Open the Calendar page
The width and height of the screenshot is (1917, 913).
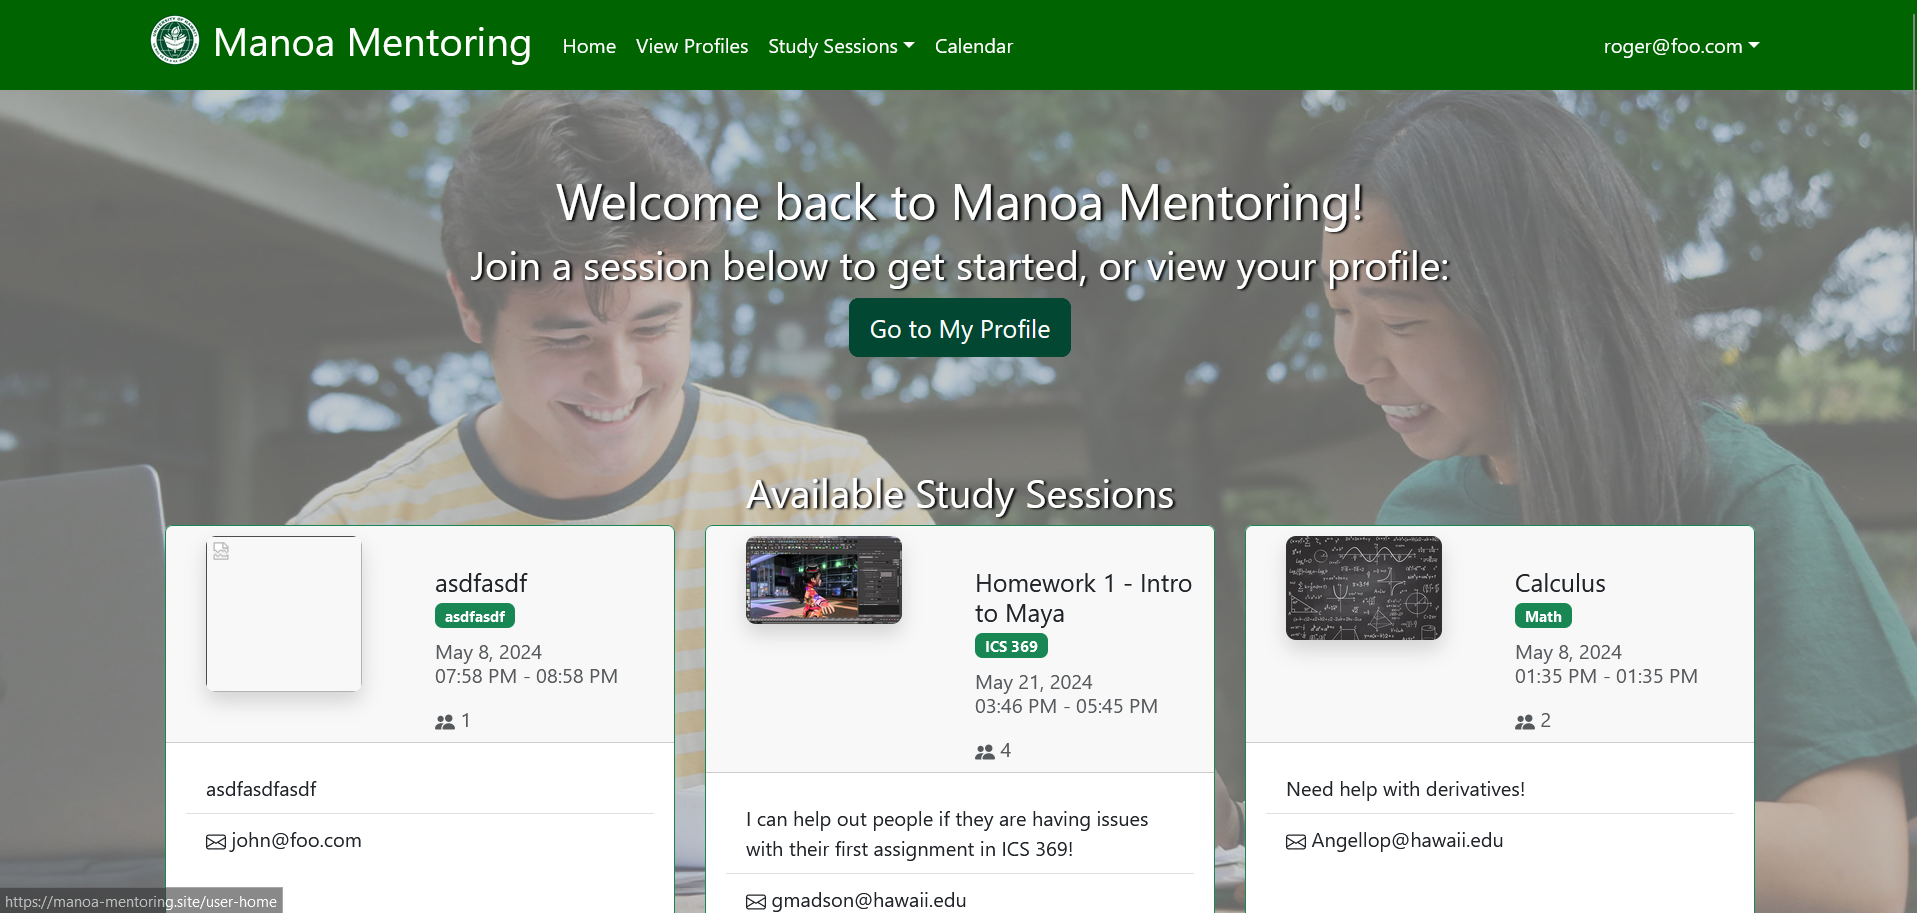click(973, 46)
